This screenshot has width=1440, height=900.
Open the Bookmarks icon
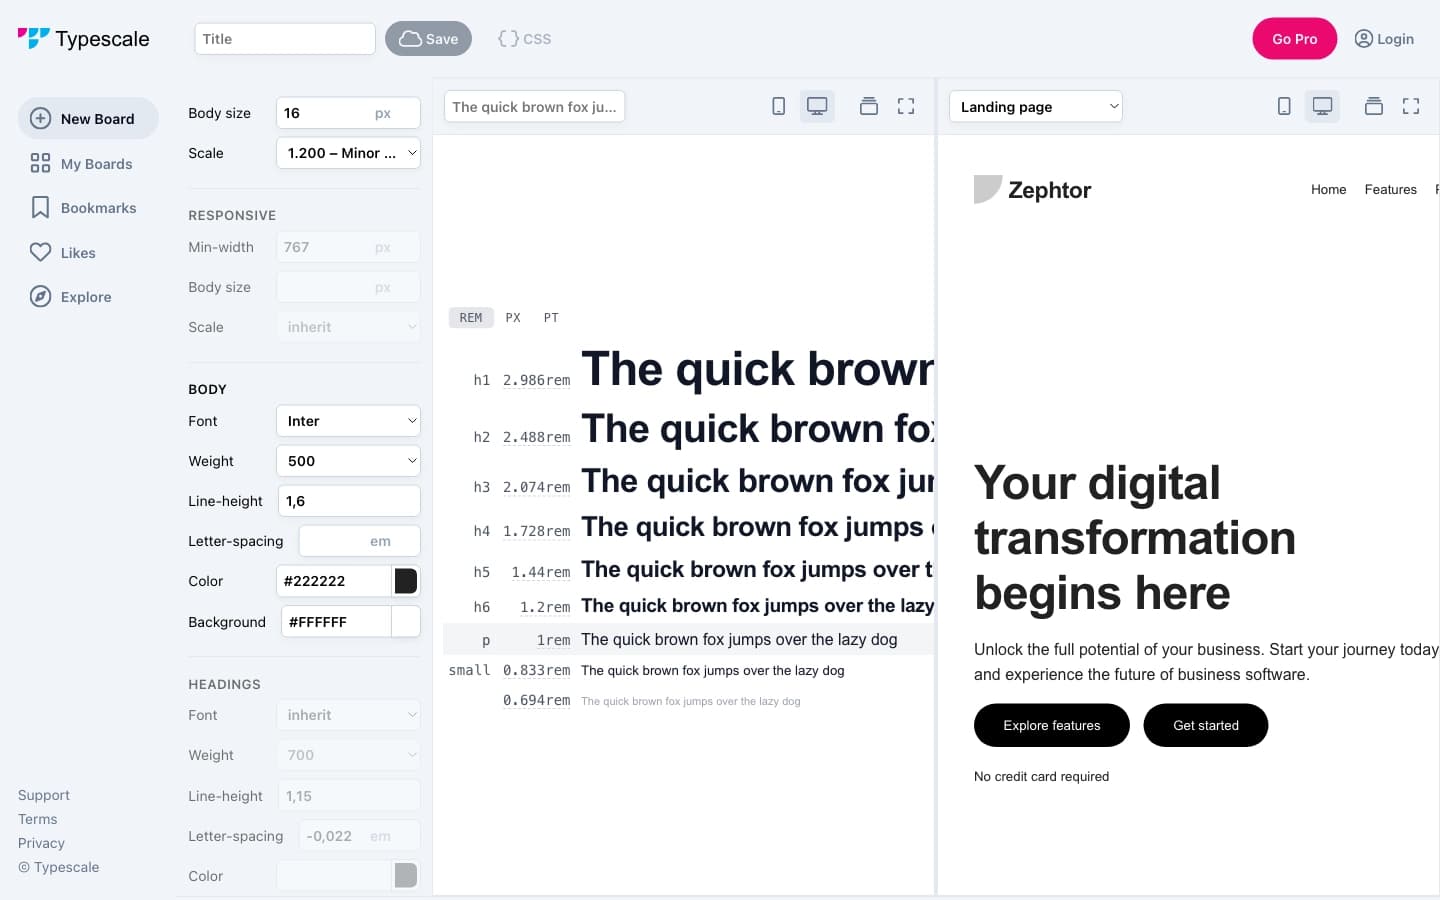point(40,207)
